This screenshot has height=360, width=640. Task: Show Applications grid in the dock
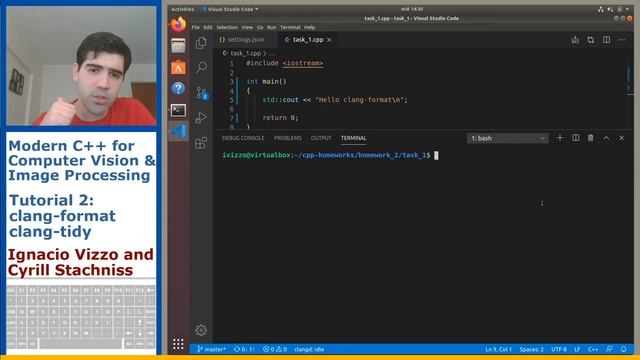tap(178, 344)
